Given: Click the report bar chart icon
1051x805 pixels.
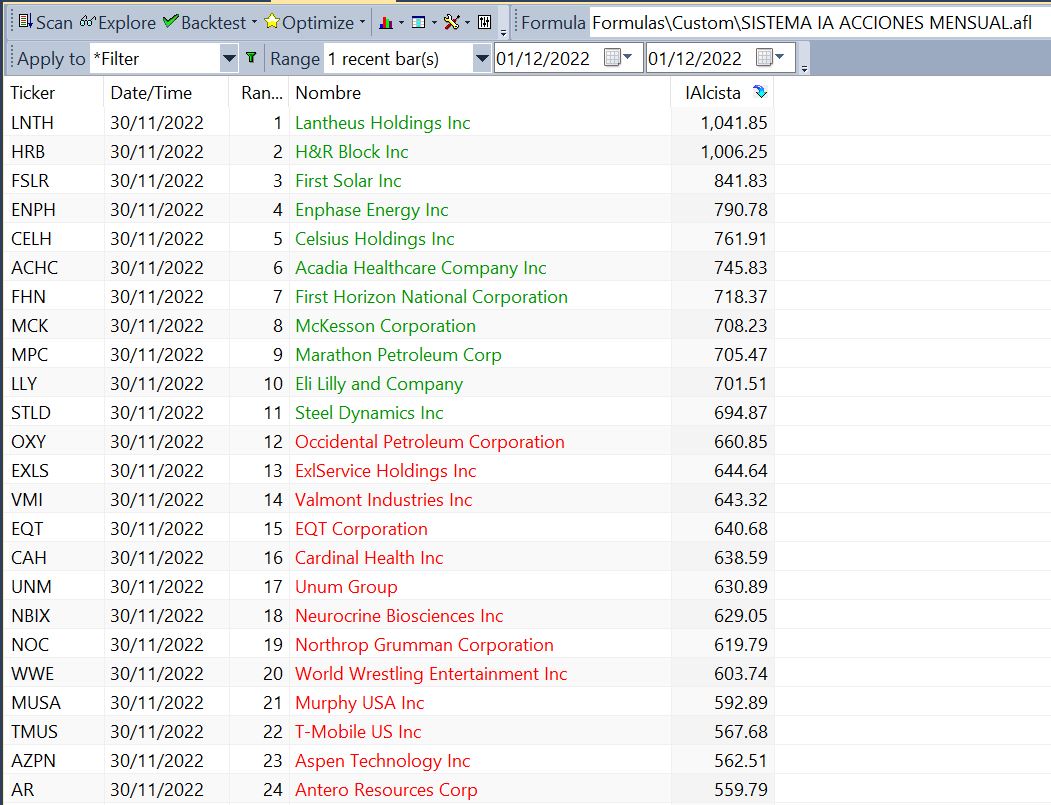Looking at the screenshot, I should point(386,22).
